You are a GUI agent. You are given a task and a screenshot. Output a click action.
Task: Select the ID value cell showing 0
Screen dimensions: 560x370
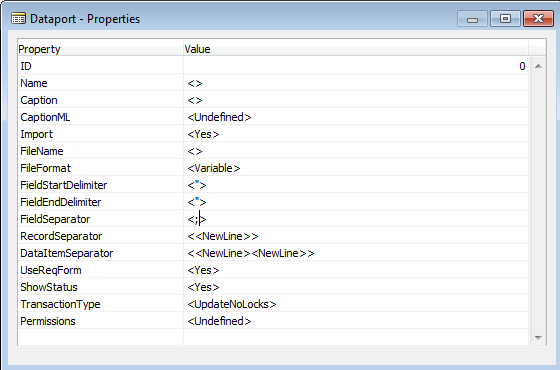[x=356, y=66]
